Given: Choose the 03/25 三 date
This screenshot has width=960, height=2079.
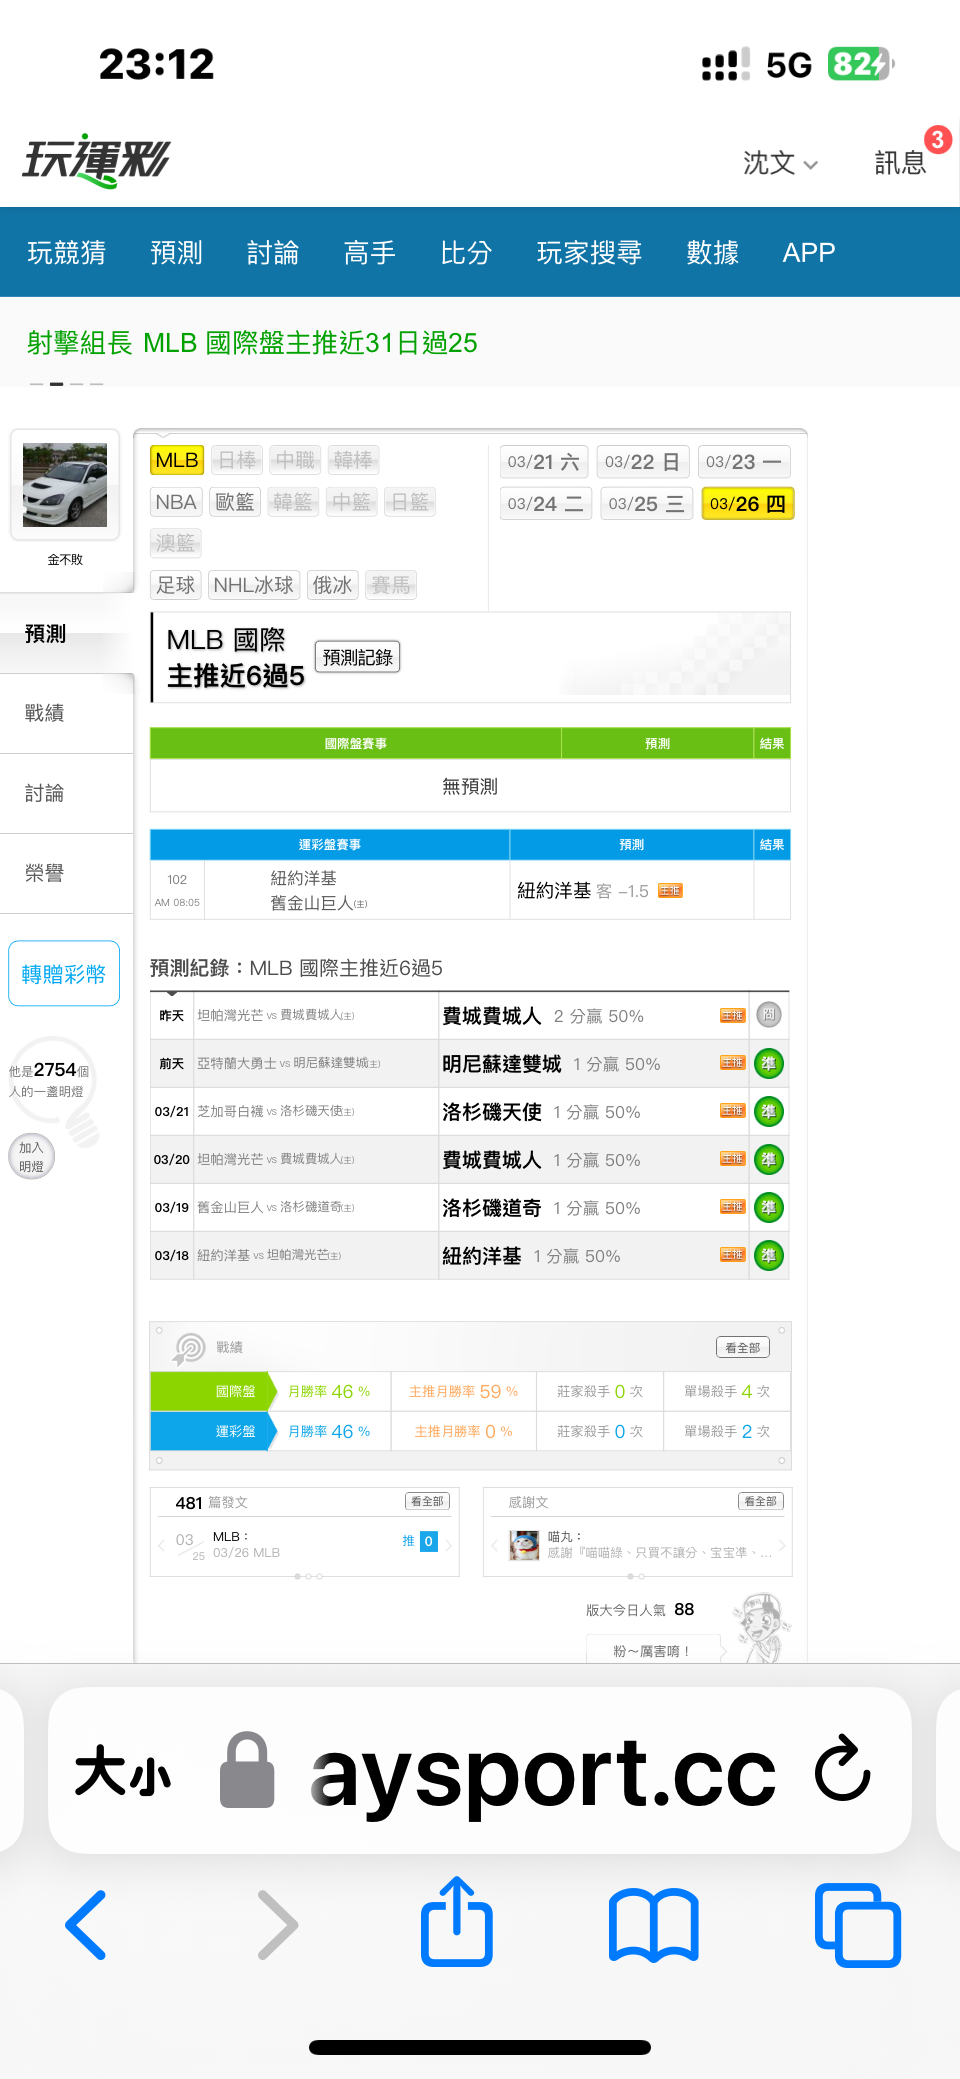Looking at the screenshot, I should [646, 504].
